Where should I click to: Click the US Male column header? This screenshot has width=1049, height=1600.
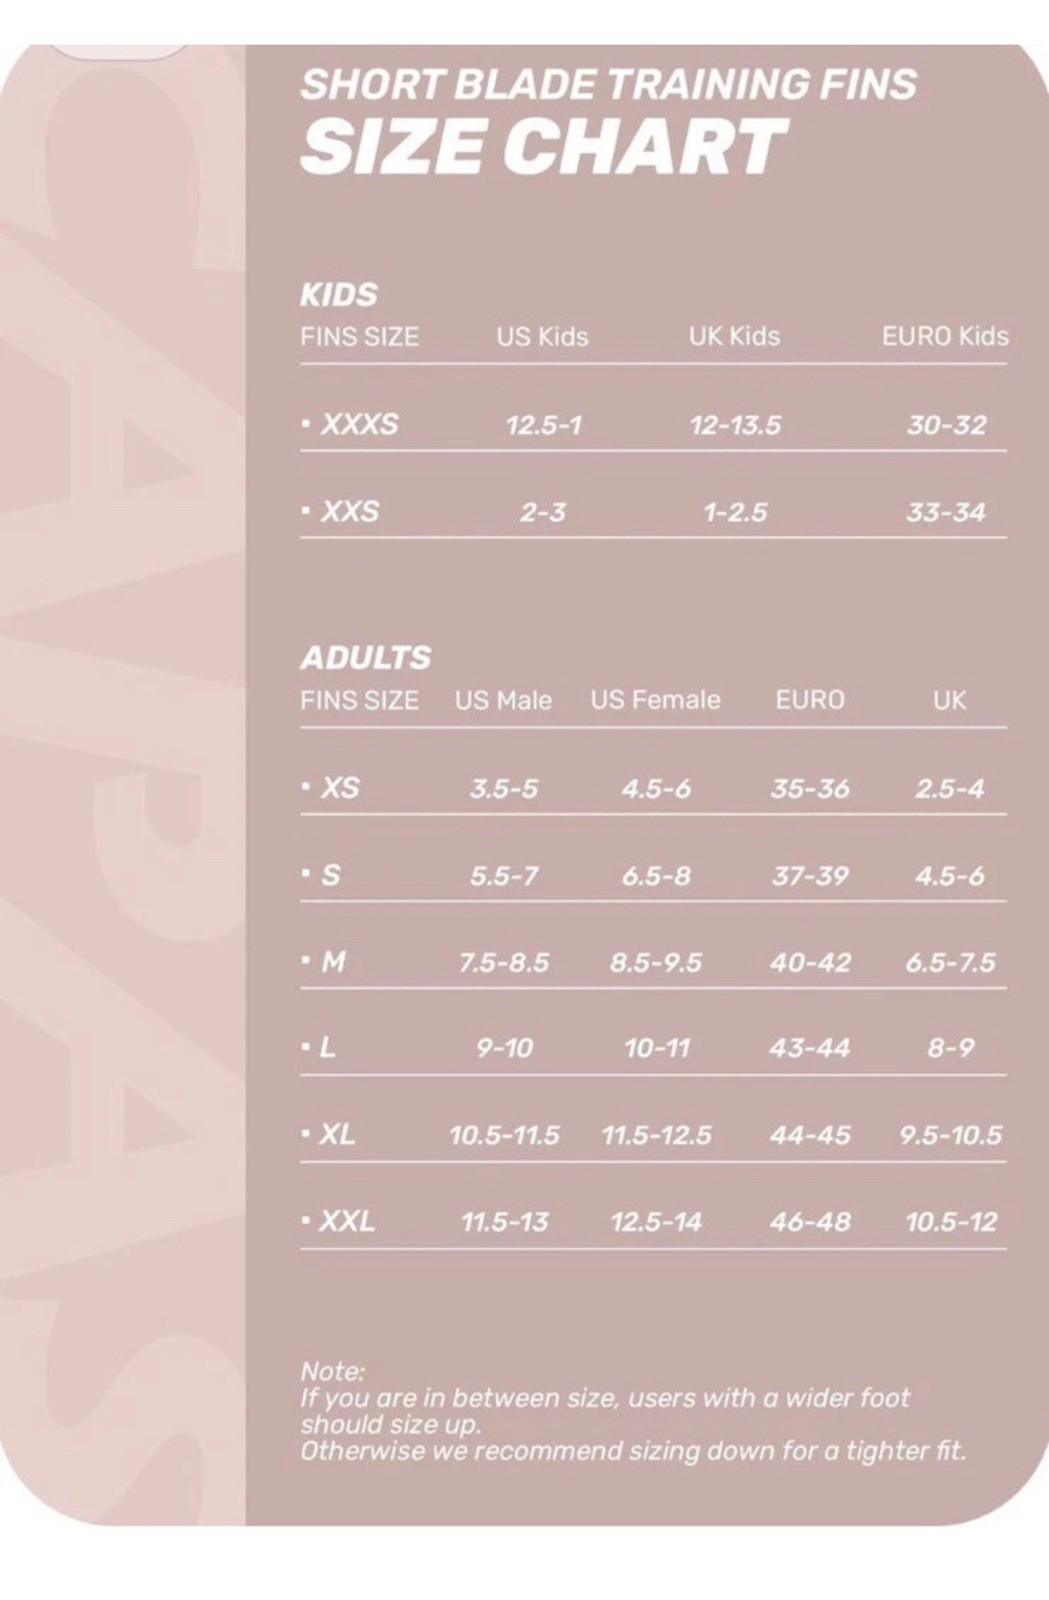tap(503, 700)
